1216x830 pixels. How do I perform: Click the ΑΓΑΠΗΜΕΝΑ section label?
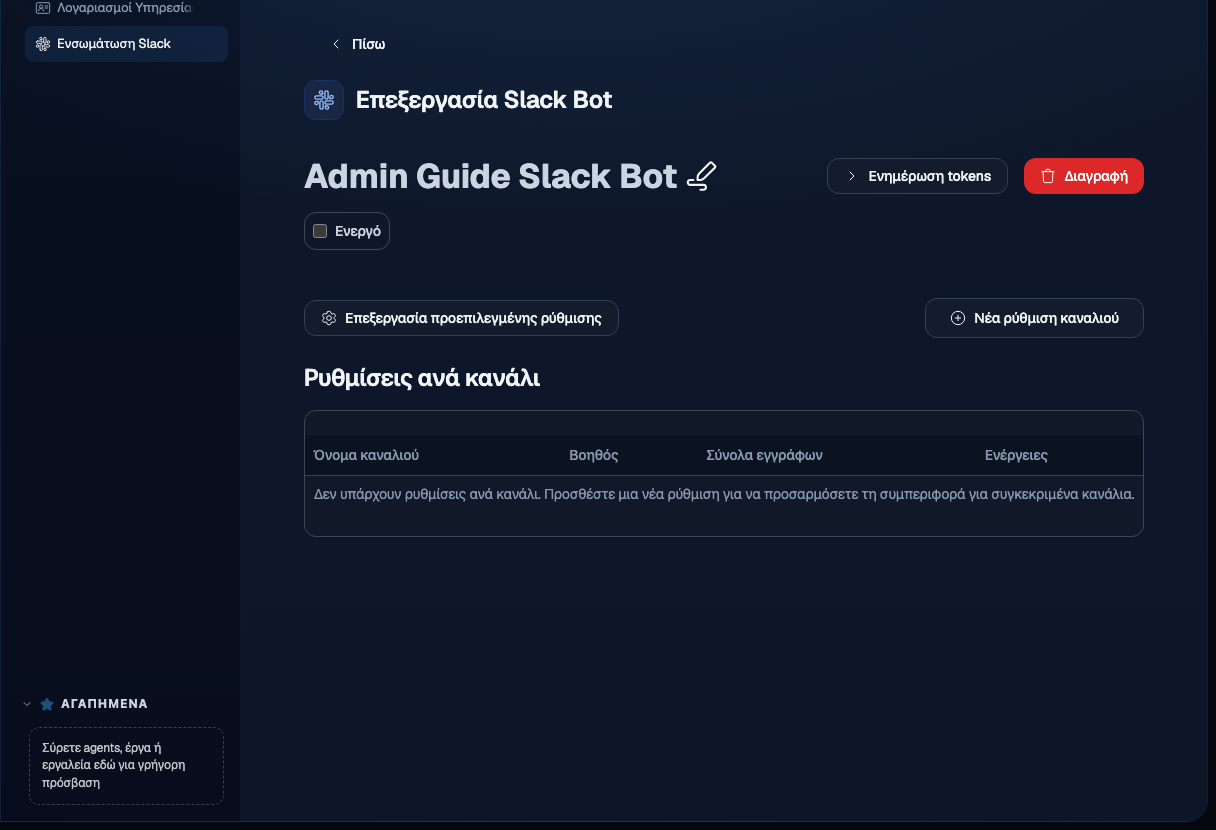(x=104, y=704)
